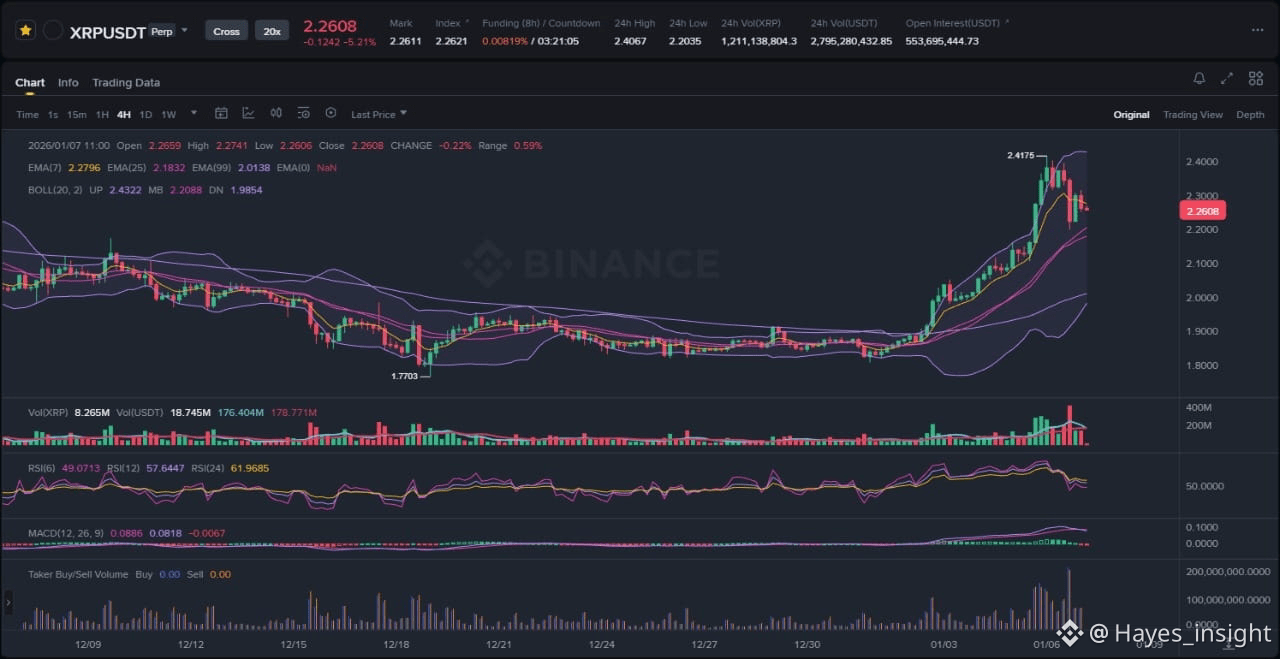
Task: Select the 4H interval
Action: click(x=124, y=115)
